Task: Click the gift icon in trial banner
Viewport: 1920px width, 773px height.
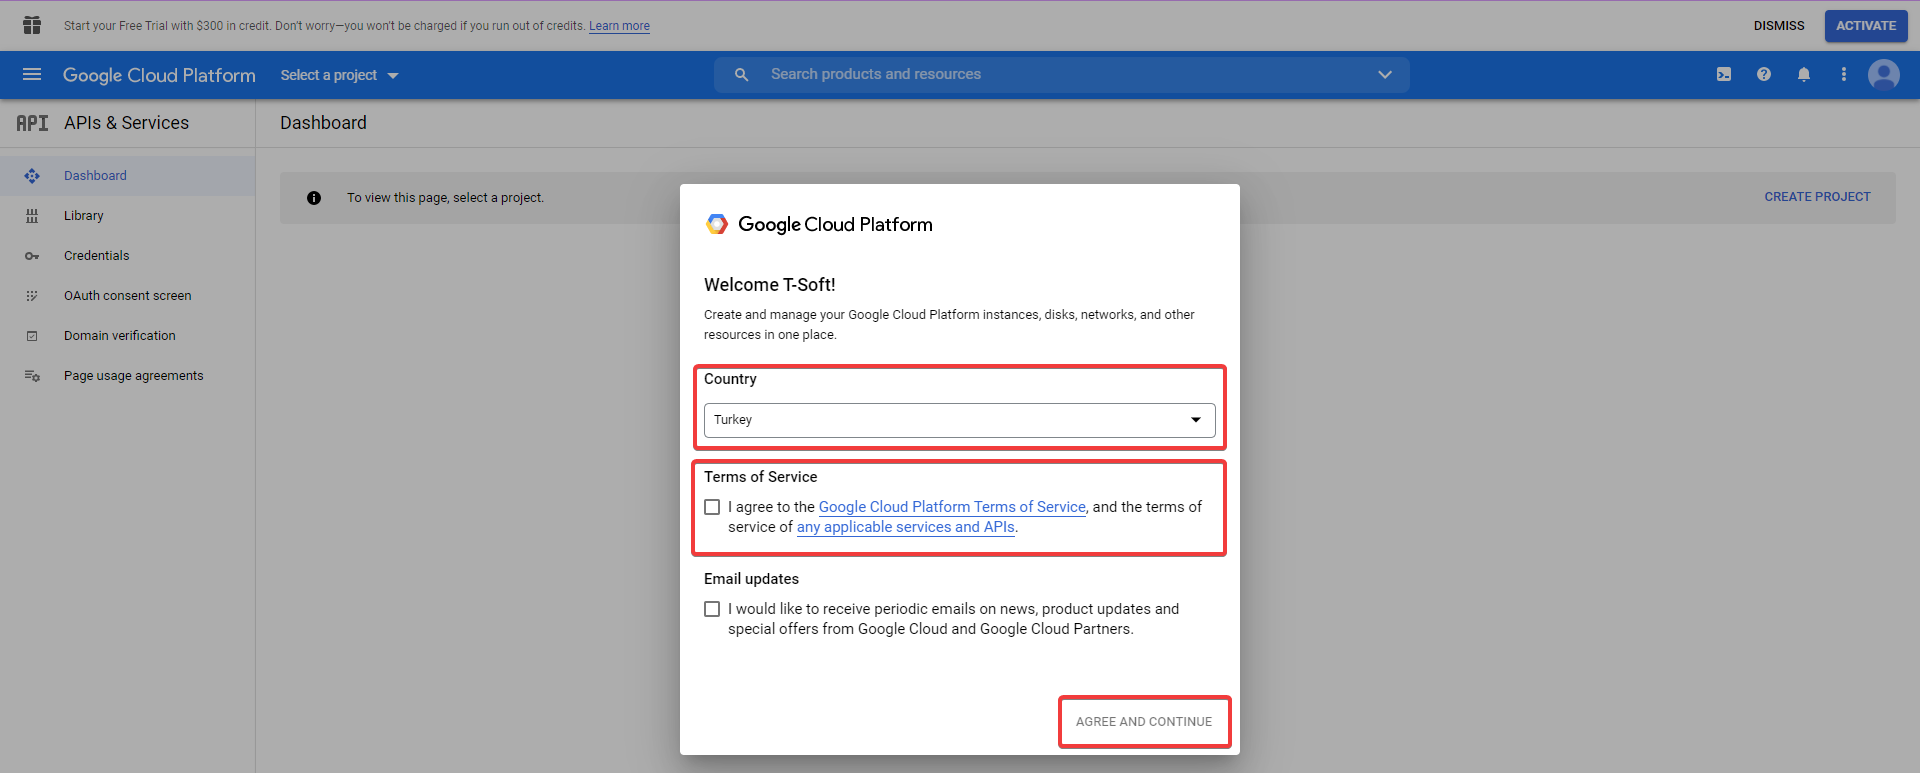Action: tap(32, 25)
